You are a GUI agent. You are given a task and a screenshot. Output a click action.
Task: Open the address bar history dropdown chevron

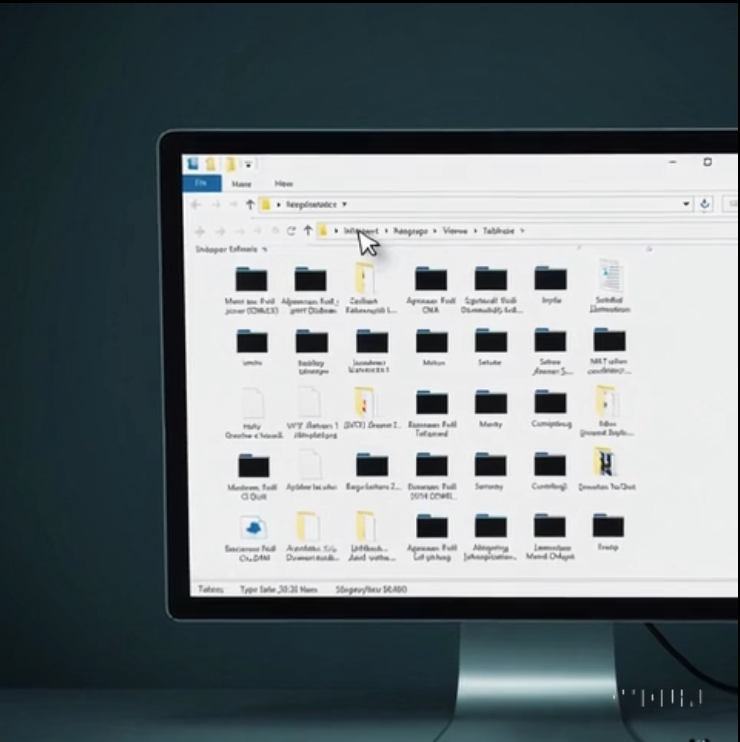[x=686, y=204]
